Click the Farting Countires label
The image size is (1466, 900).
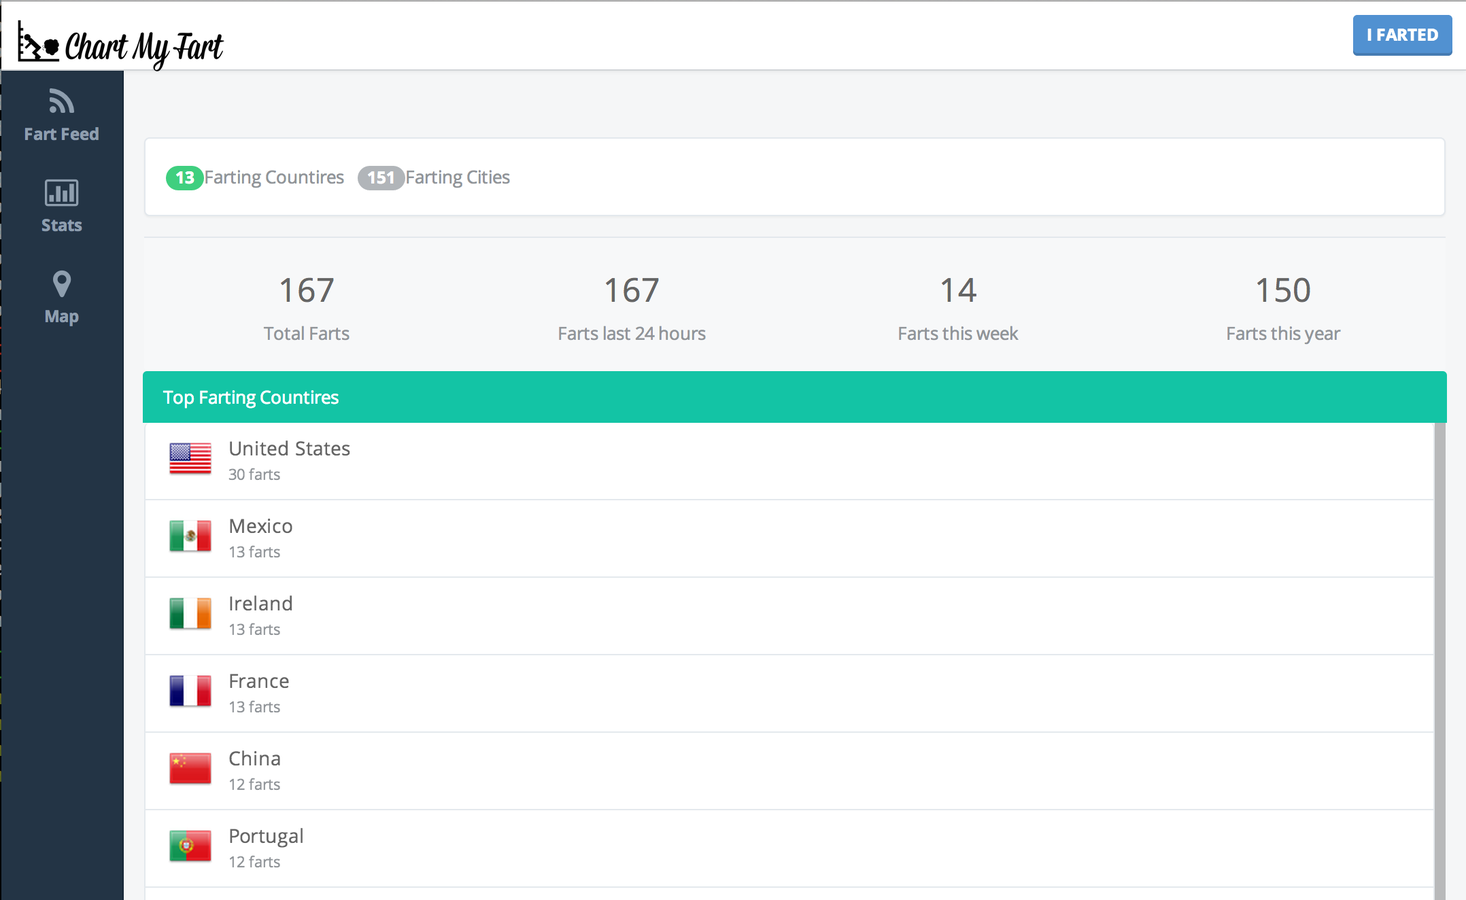point(274,177)
